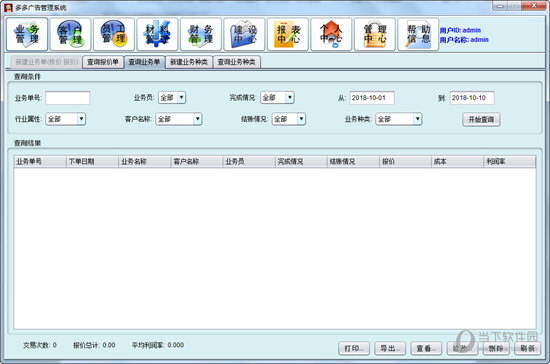Click the end date field 2018-10-10
The height and width of the screenshot is (364, 550).
click(x=472, y=98)
